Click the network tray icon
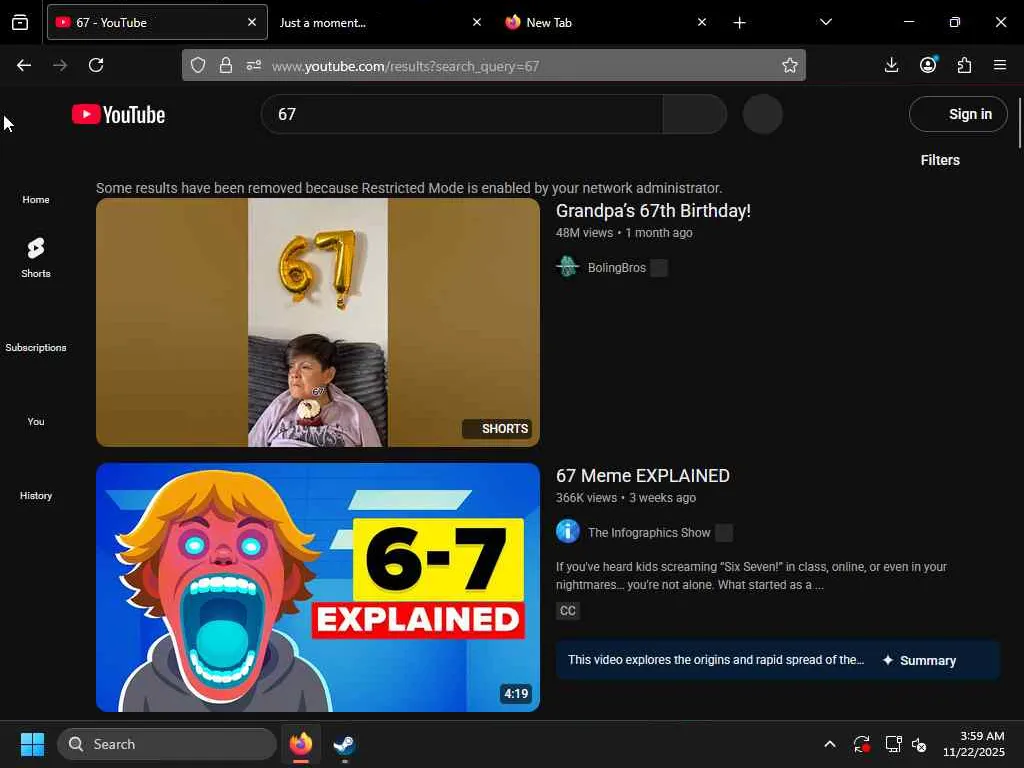Screen dimensions: 1024x768 (x=893, y=744)
